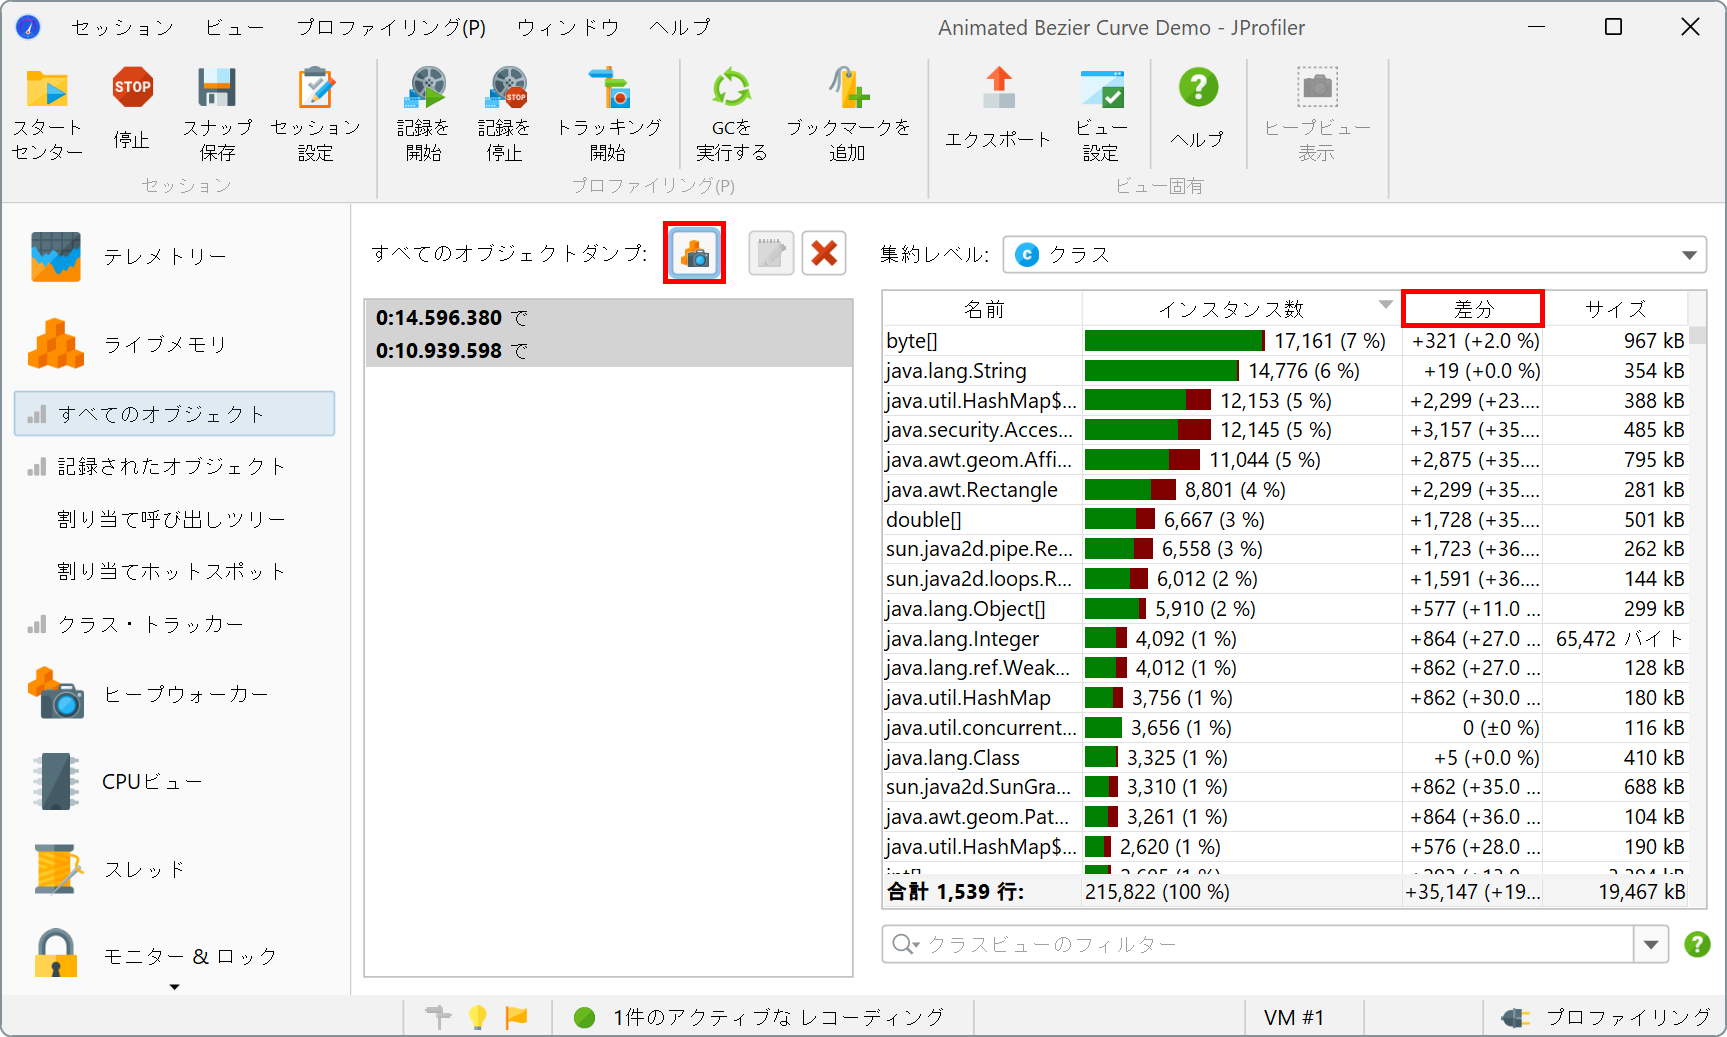Select 割り当て呼び出しツリー view
This screenshot has height=1037, width=1727.
[175, 519]
